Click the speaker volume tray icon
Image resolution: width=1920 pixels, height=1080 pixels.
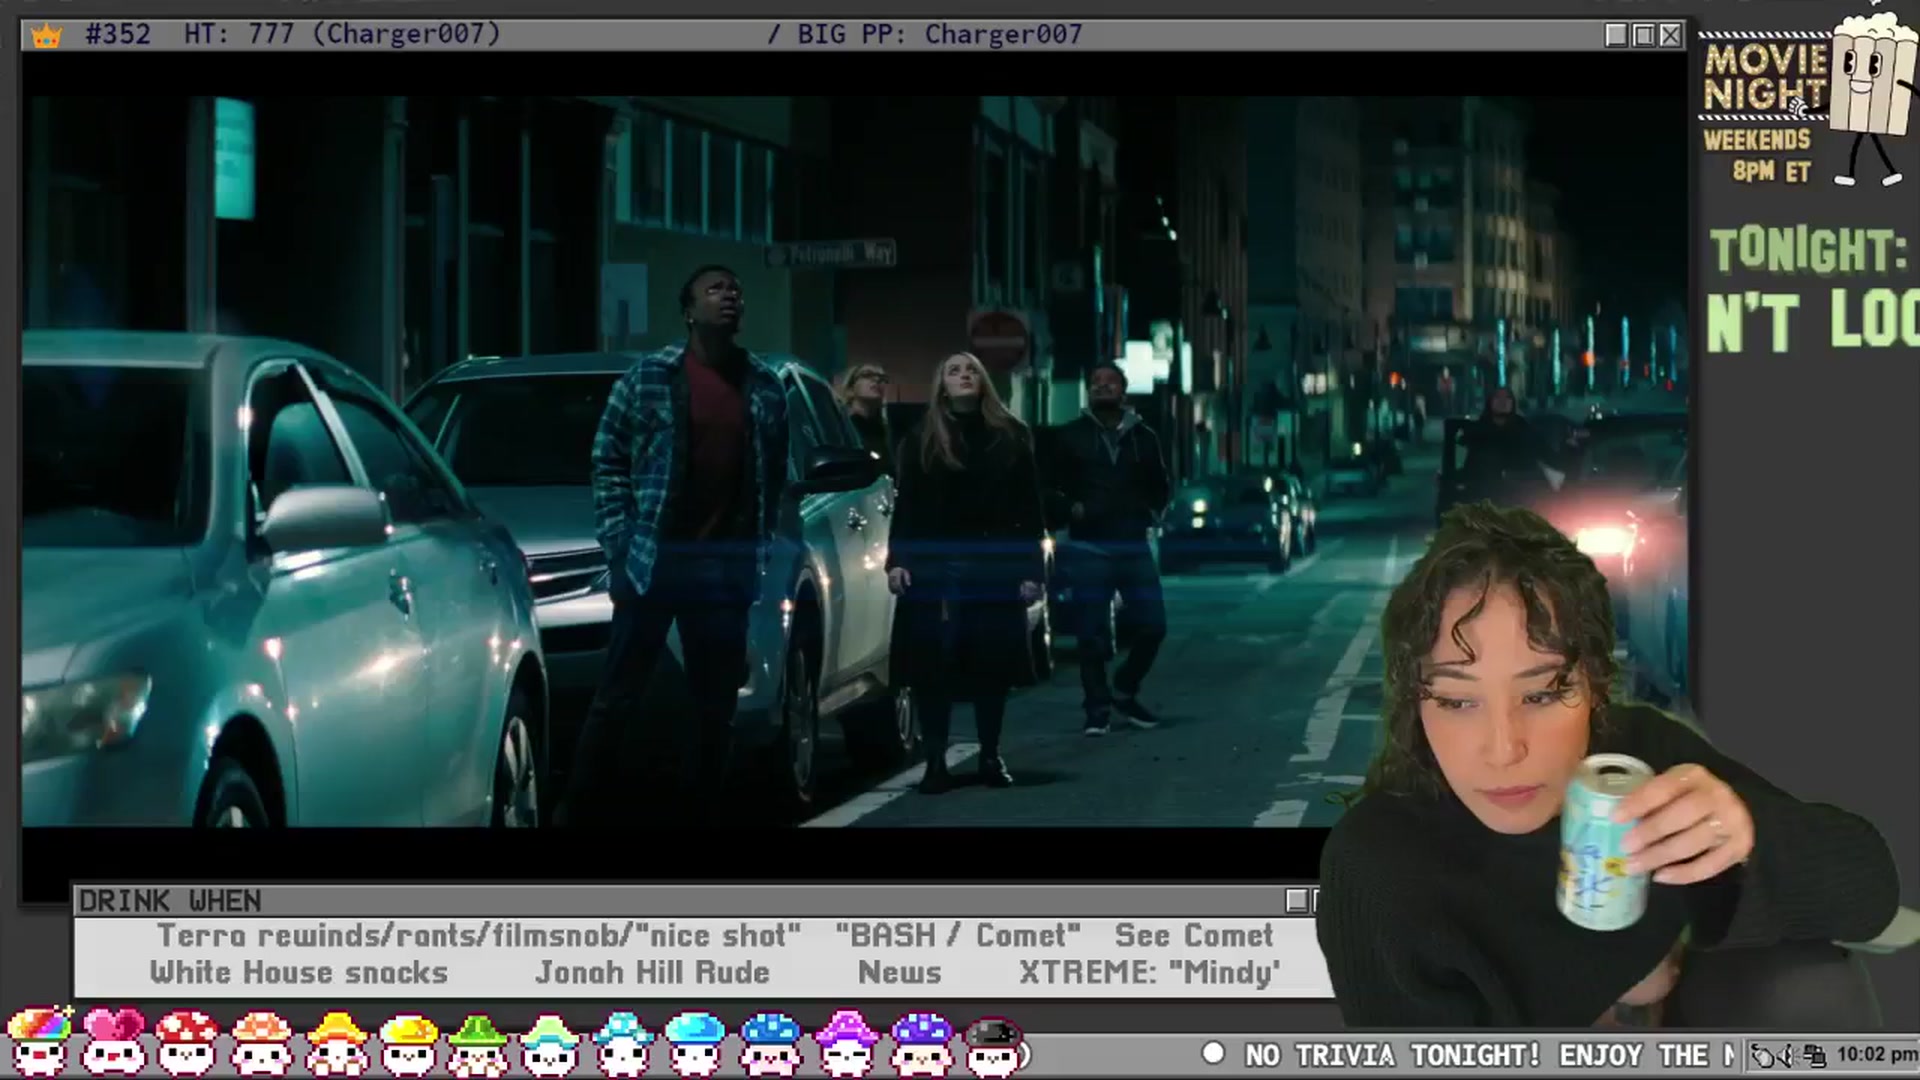(x=1789, y=1055)
